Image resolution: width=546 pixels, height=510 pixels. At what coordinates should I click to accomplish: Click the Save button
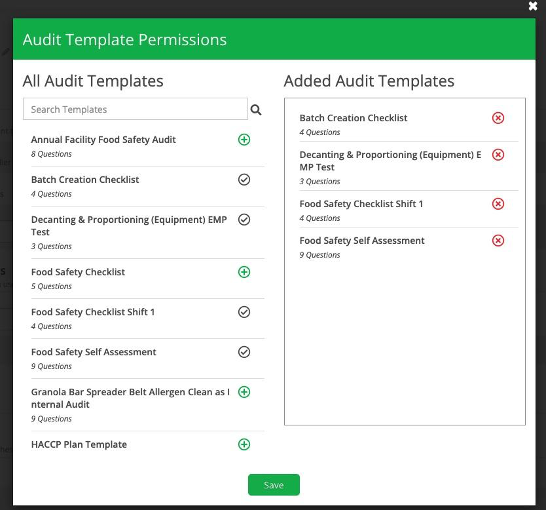(274, 485)
